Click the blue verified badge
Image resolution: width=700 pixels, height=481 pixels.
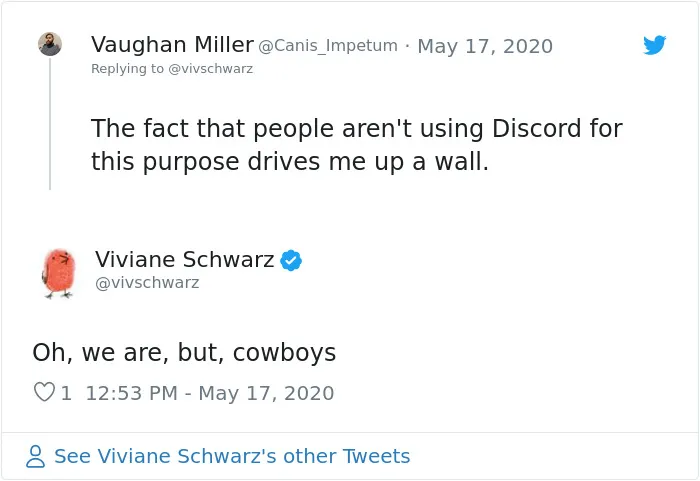pyautogui.click(x=291, y=260)
